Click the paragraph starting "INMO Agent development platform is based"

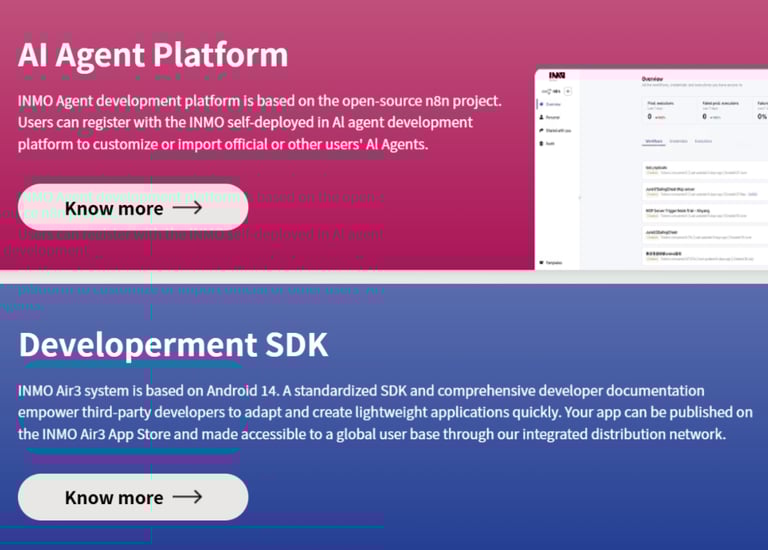coord(260,122)
